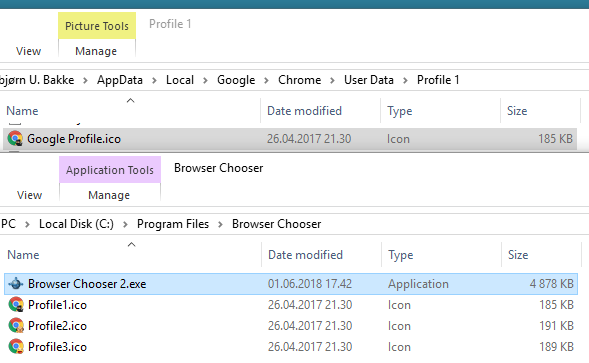Click date 01.06.2018 17.42

tap(310, 284)
